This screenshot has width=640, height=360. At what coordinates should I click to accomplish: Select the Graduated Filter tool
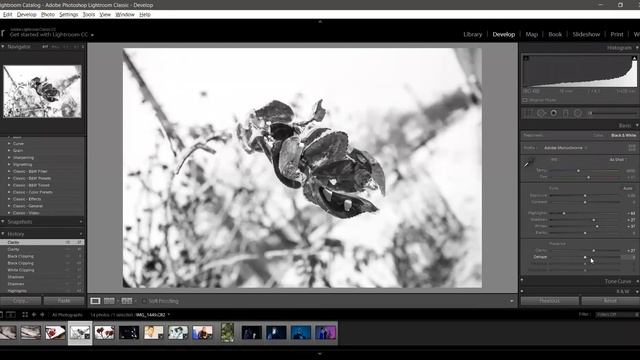(566, 113)
